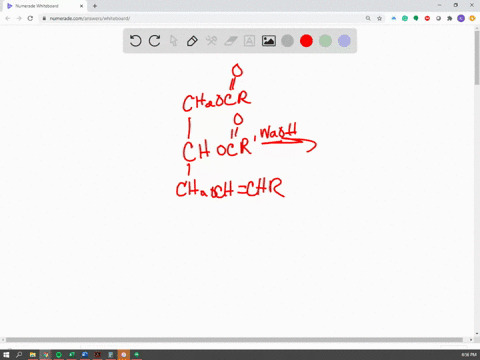This screenshot has width=480, height=360.
Task: Open the zoom magnifier in address bar
Action: pos(368,18)
